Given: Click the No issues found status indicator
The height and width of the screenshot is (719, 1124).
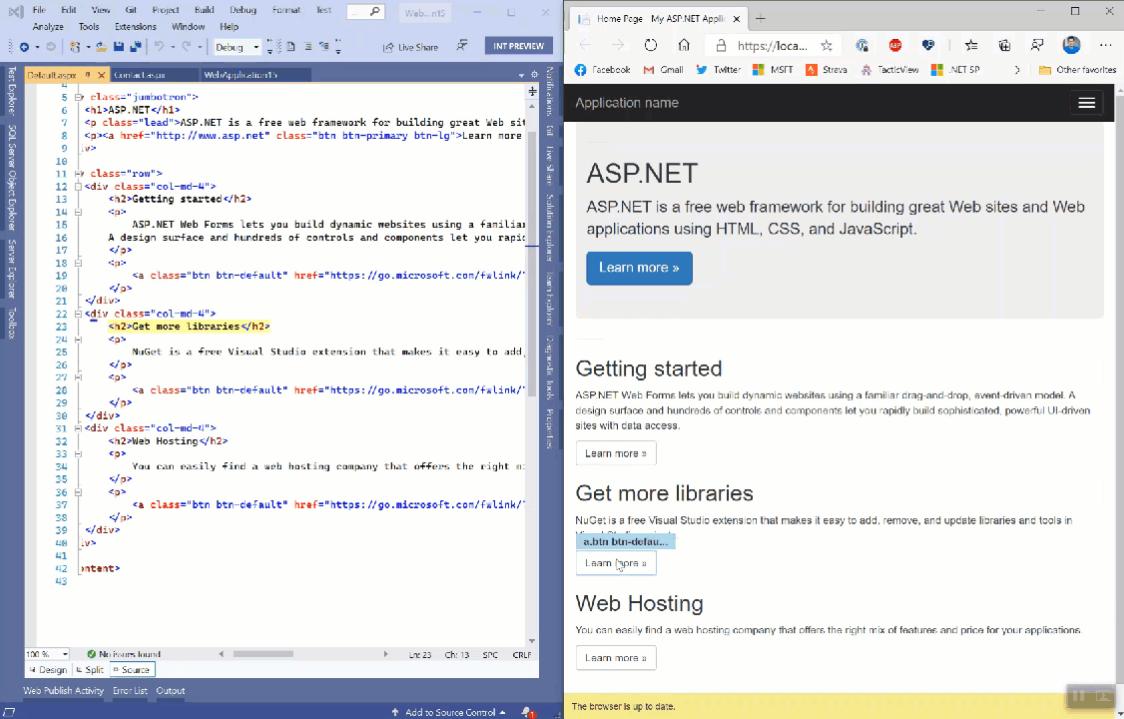Looking at the screenshot, I should (123, 654).
